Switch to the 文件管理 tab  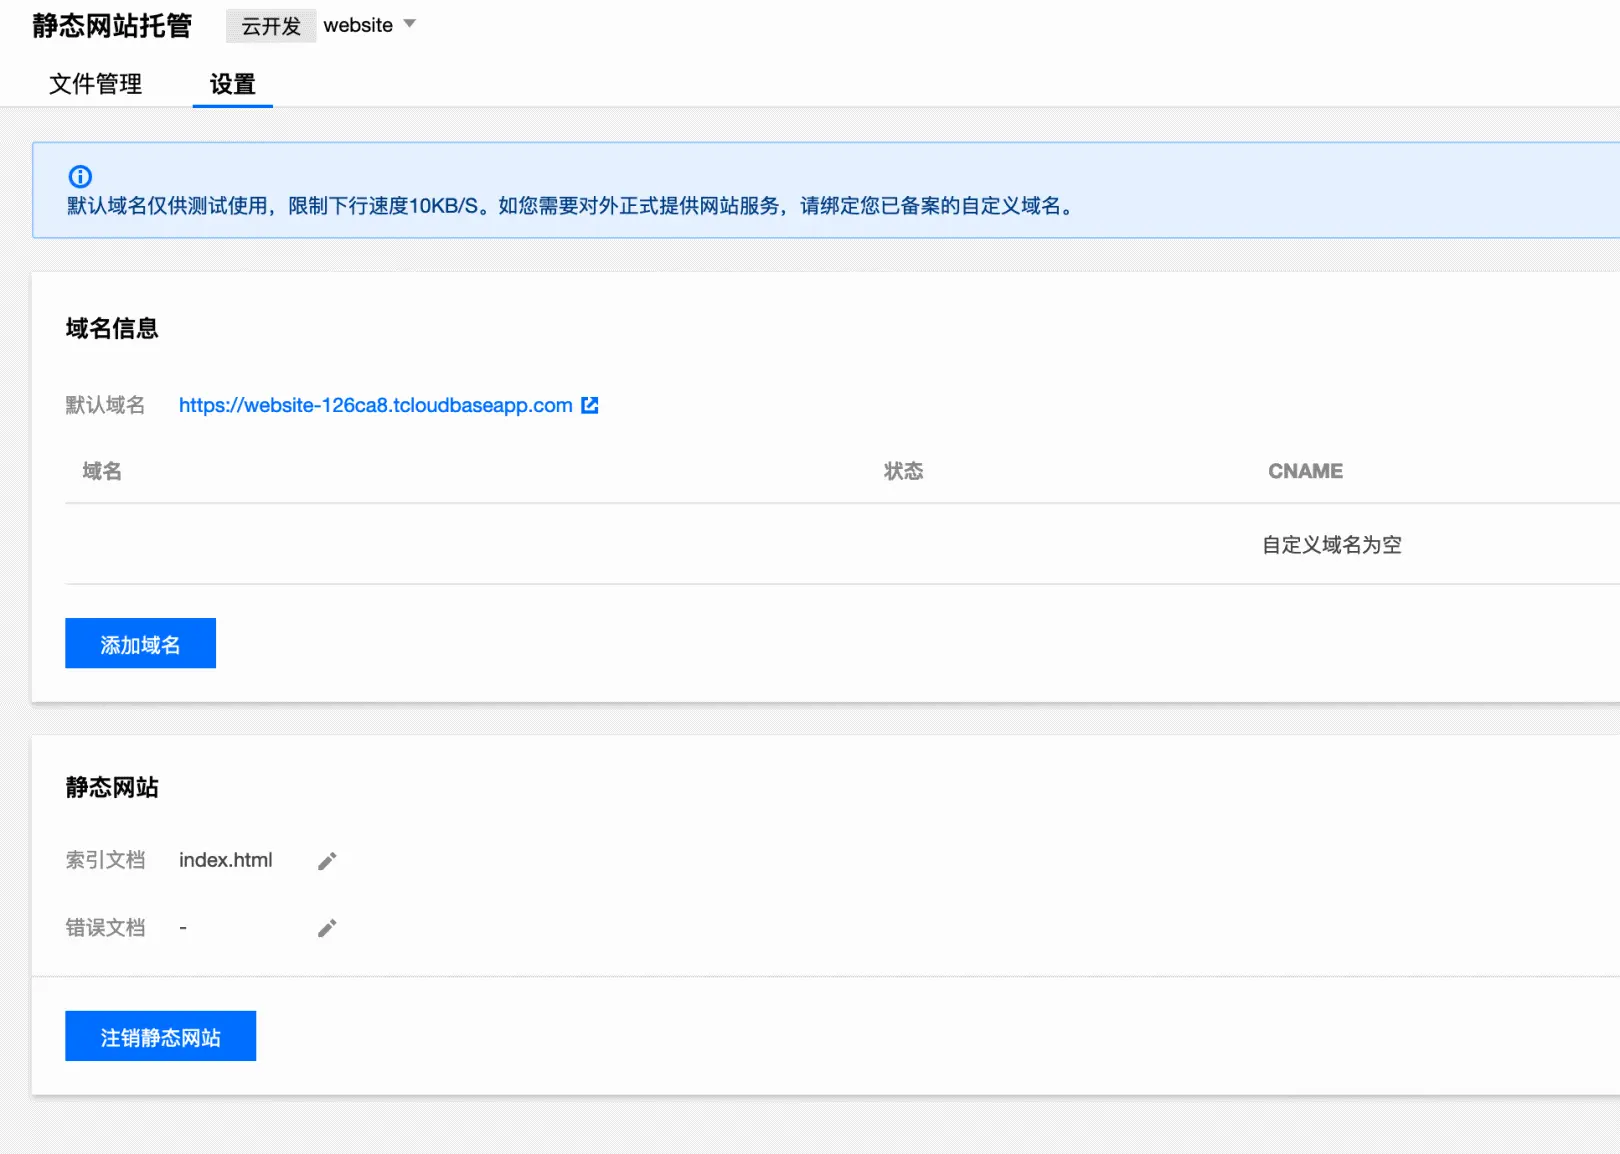coord(96,84)
